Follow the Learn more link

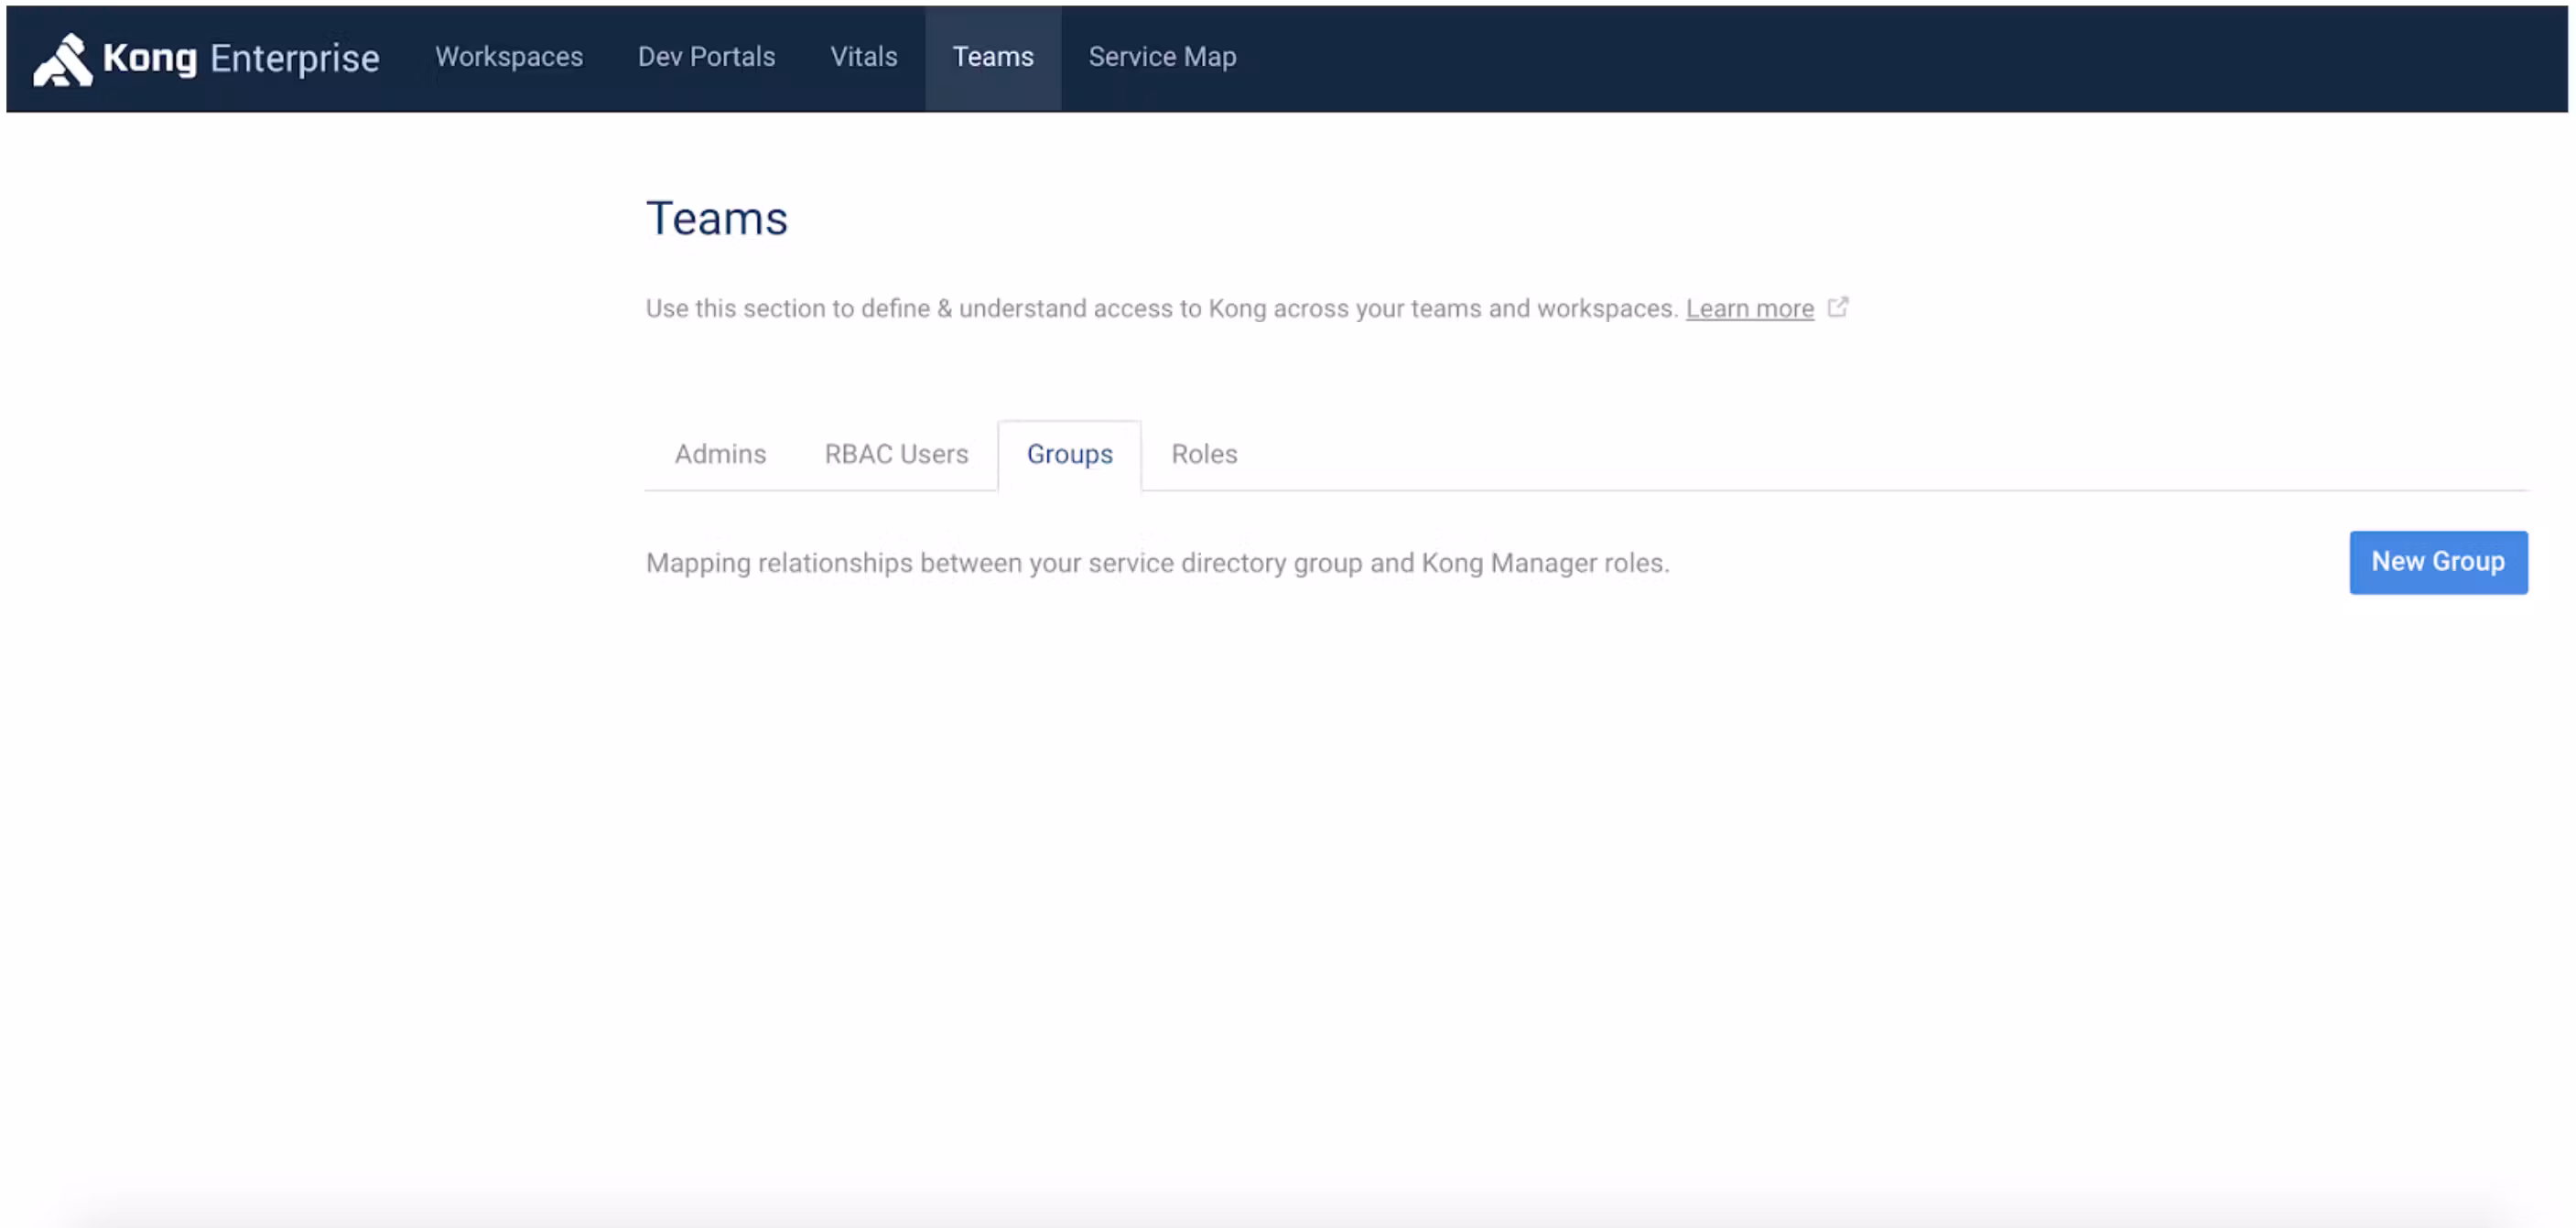coord(1749,308)
